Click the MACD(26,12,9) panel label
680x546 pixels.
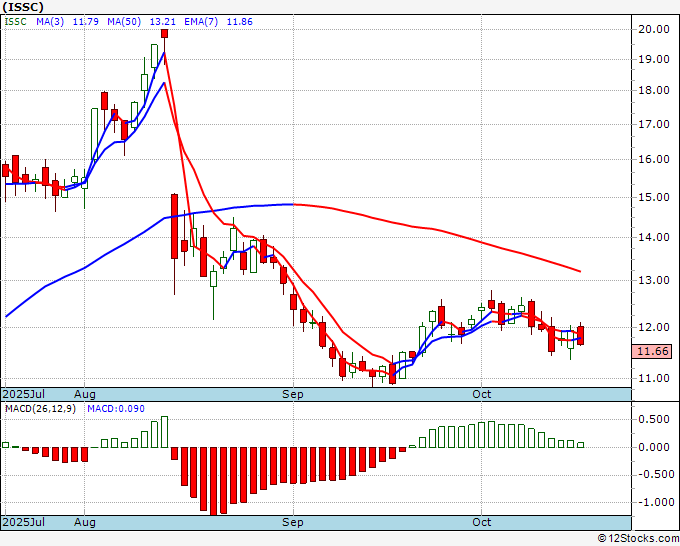[40, 409]
